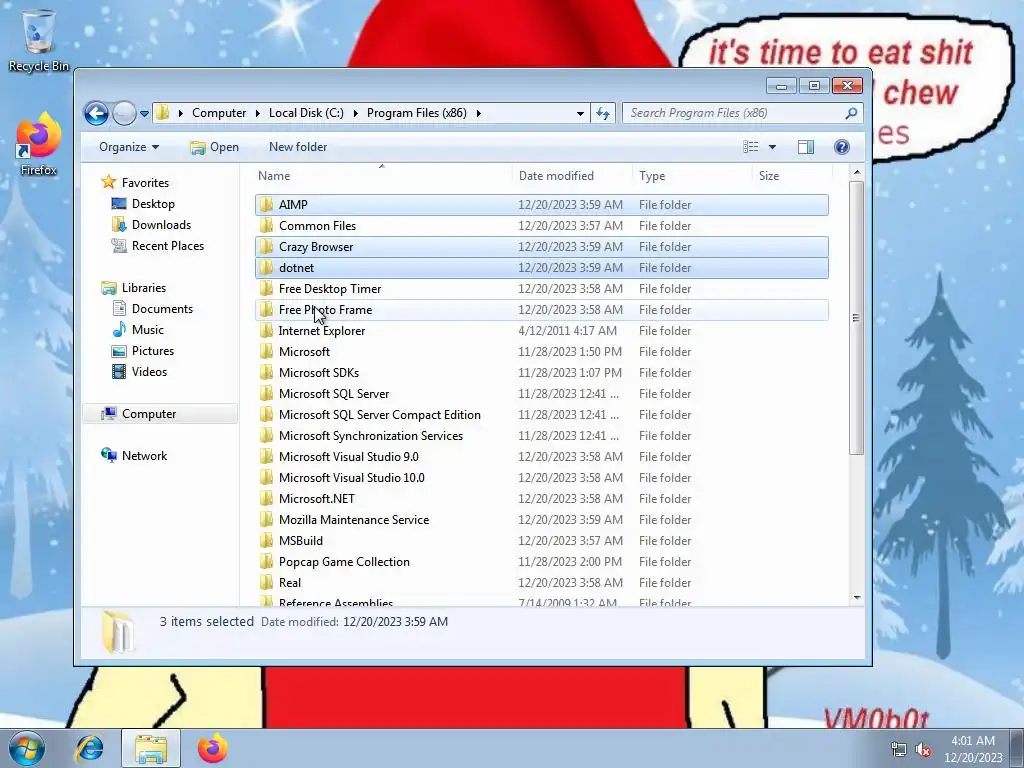Click the search magnifier icon

click(851, 113)
